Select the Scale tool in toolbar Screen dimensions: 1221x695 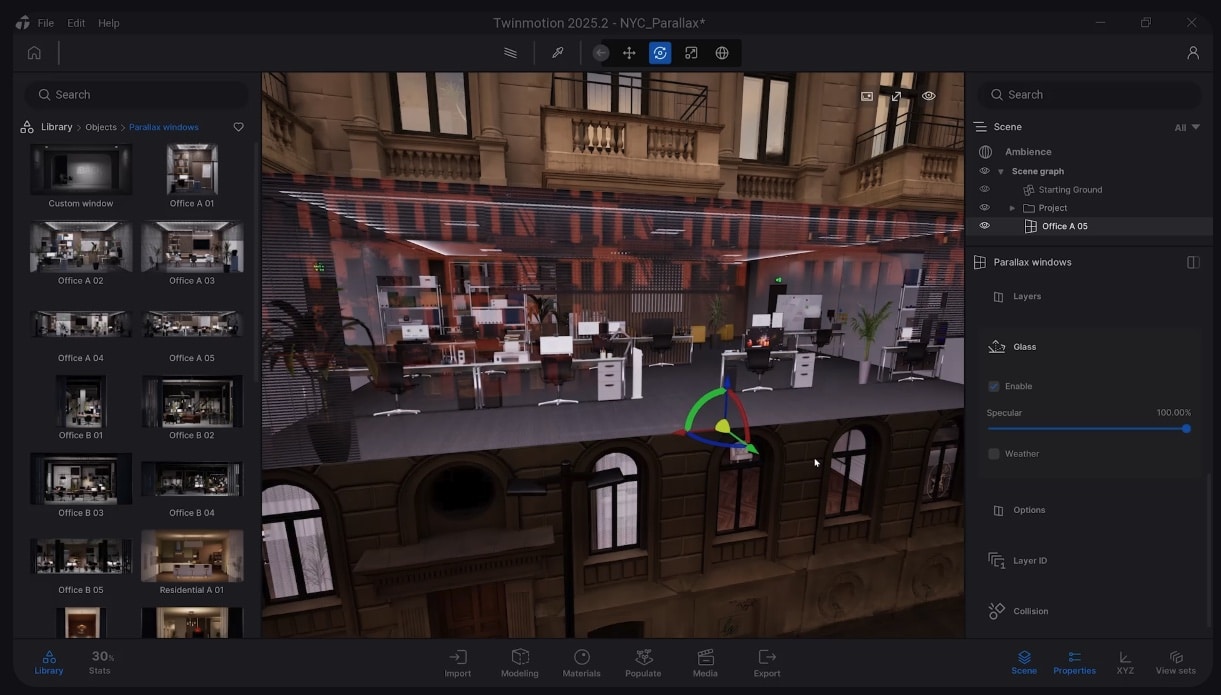click(691, 53)
